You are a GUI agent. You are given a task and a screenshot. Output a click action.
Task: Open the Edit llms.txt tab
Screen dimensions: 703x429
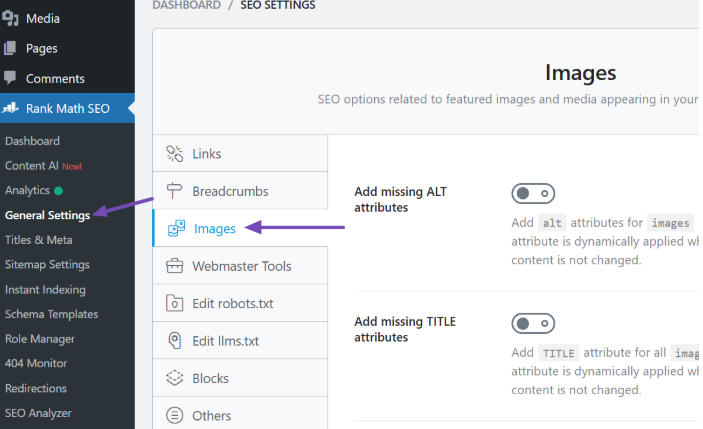point(240,341)
